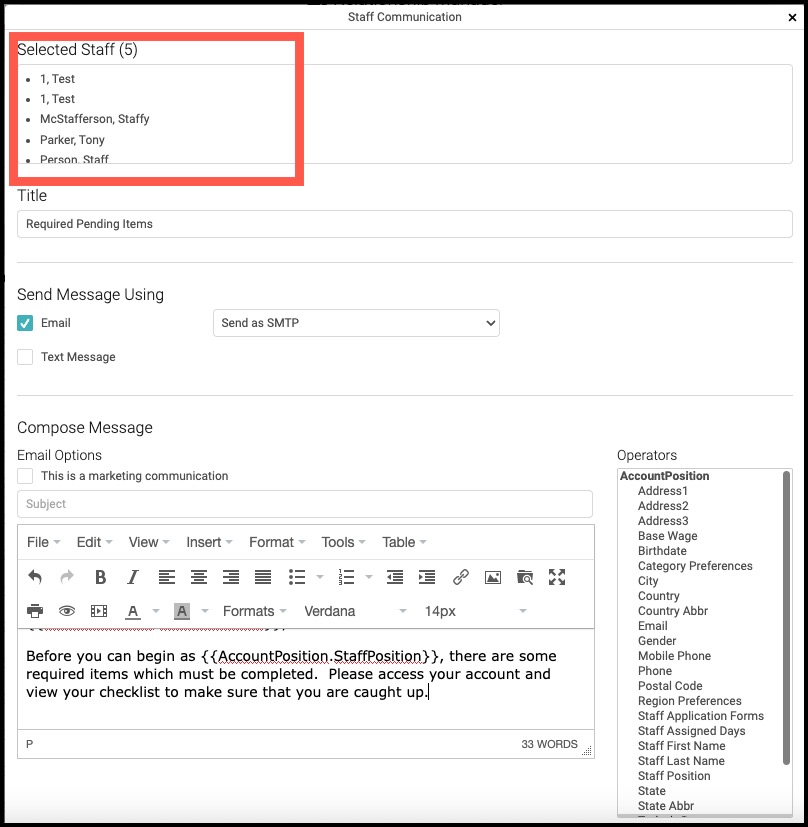808x827 pixels.
Task: Center align the text
Action: pyautogui.click(x=199, y=577)
